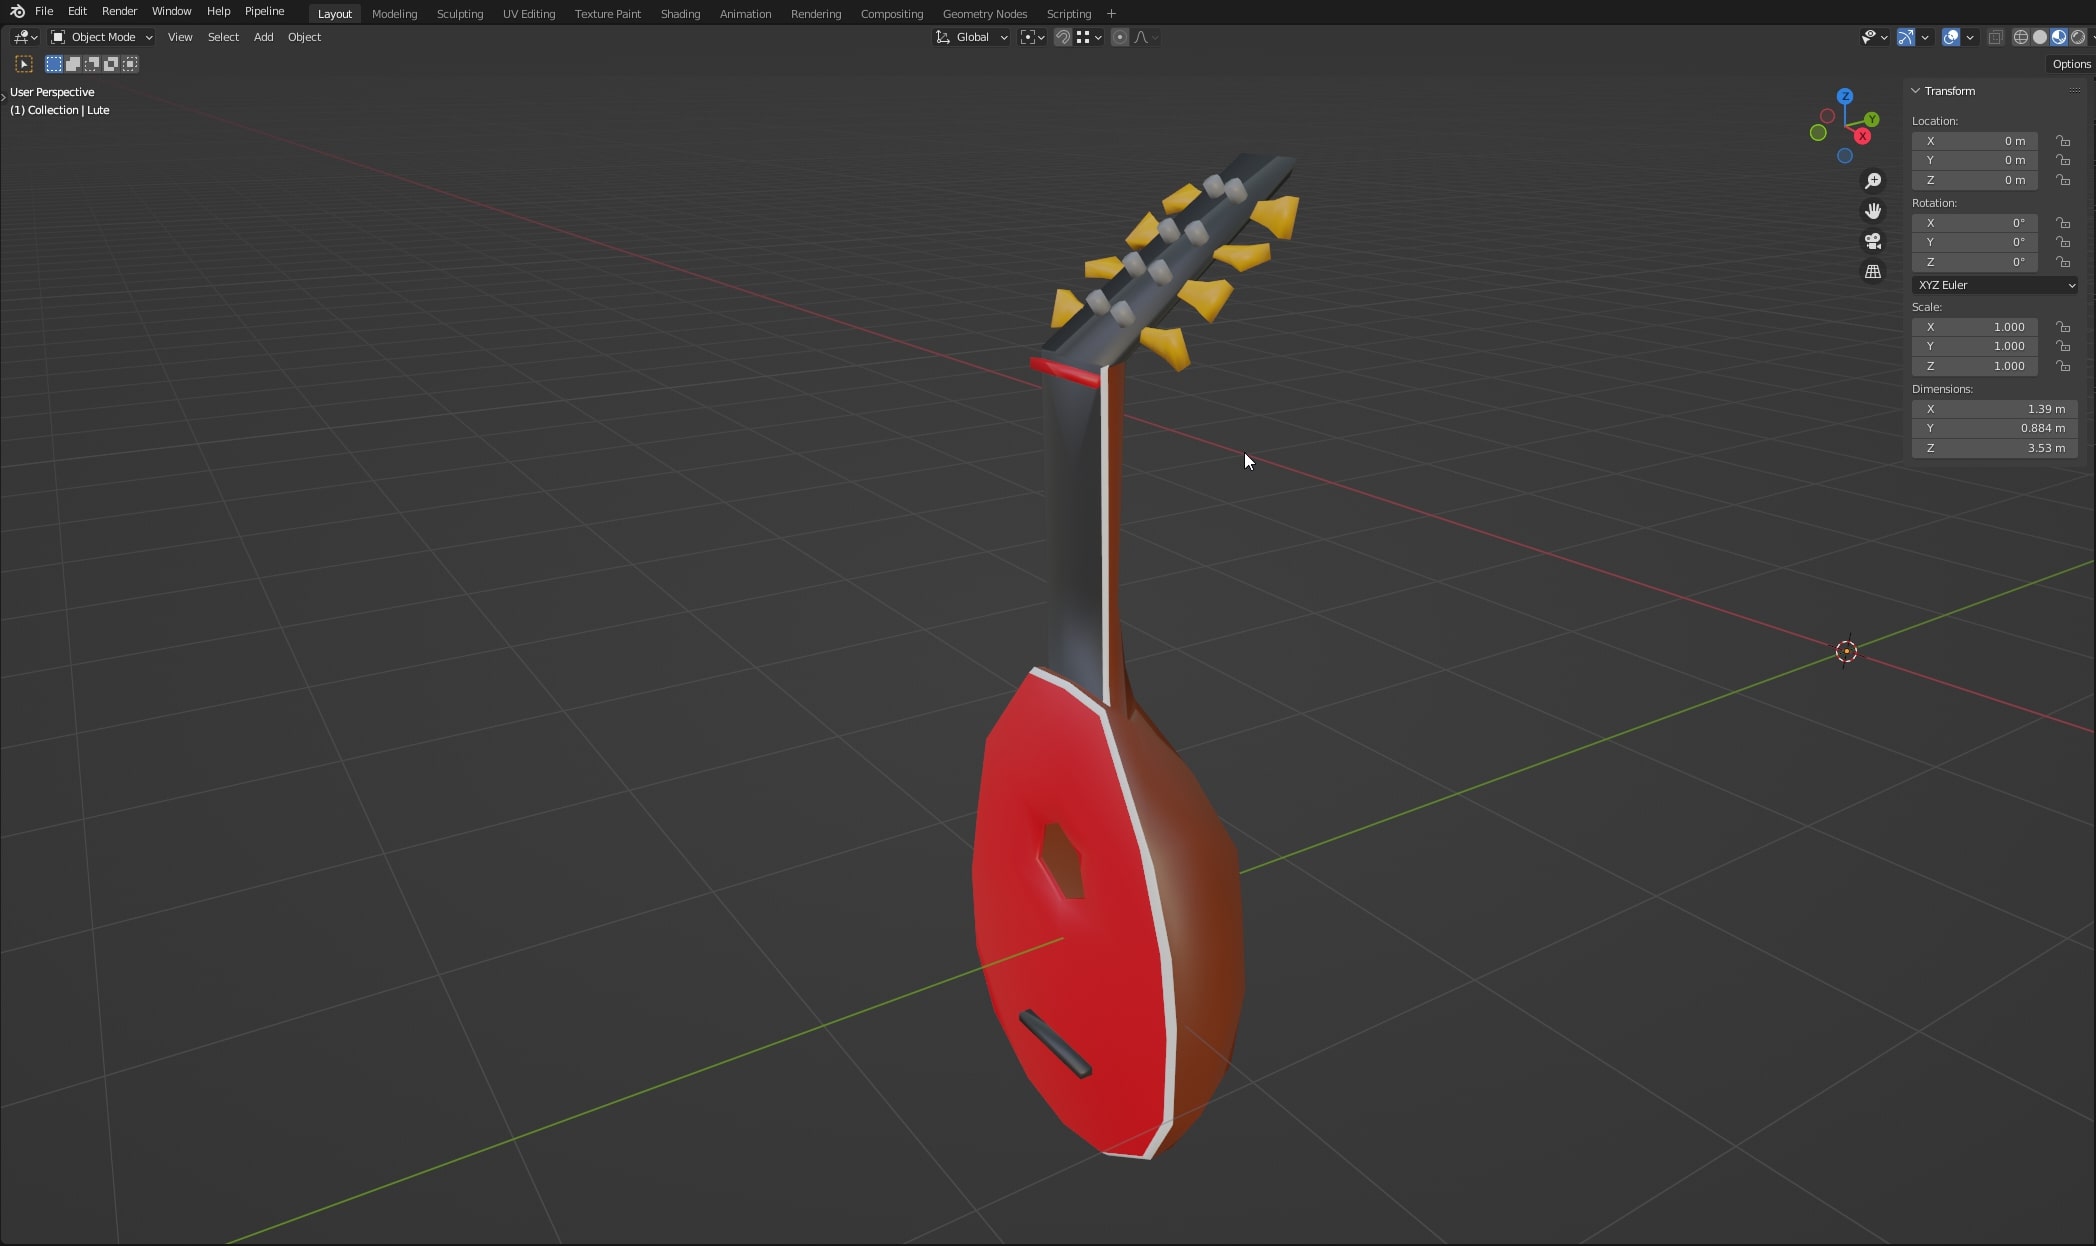Click the Options button
Image resolution: width=2096 pixels, height=1246 pixels.
2070,64
